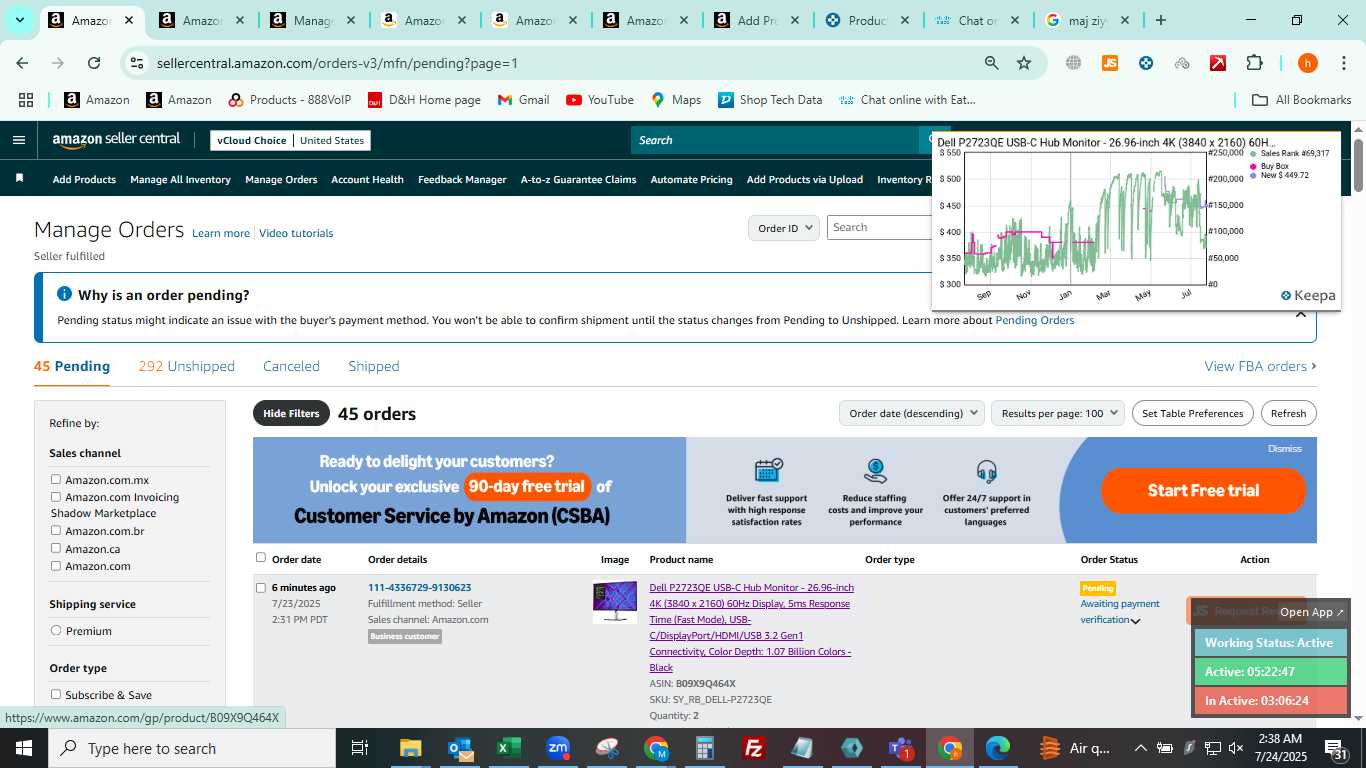
Task: Click the Open App button on the overlay
Action: 1312,612
